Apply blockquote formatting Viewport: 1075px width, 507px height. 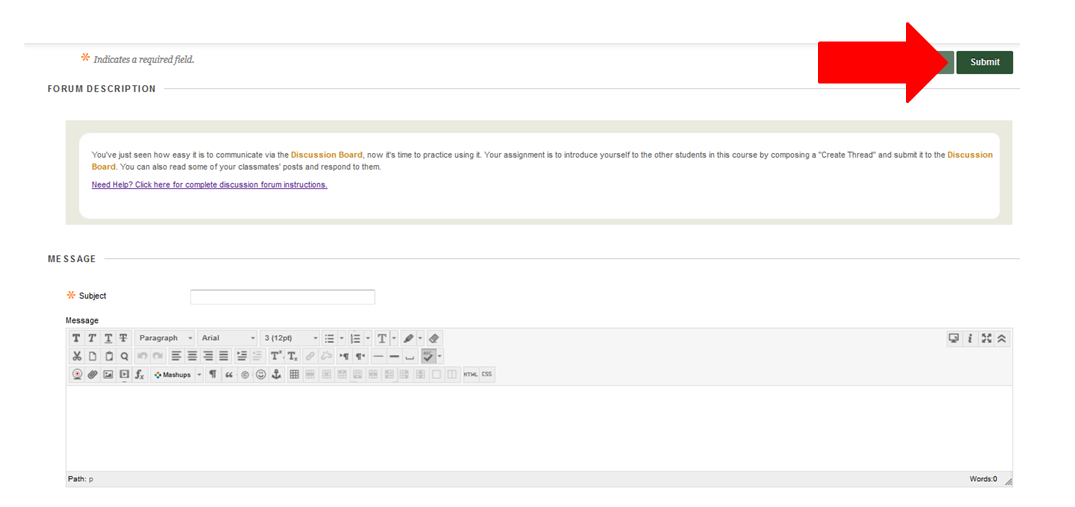(x=229, y=374)
